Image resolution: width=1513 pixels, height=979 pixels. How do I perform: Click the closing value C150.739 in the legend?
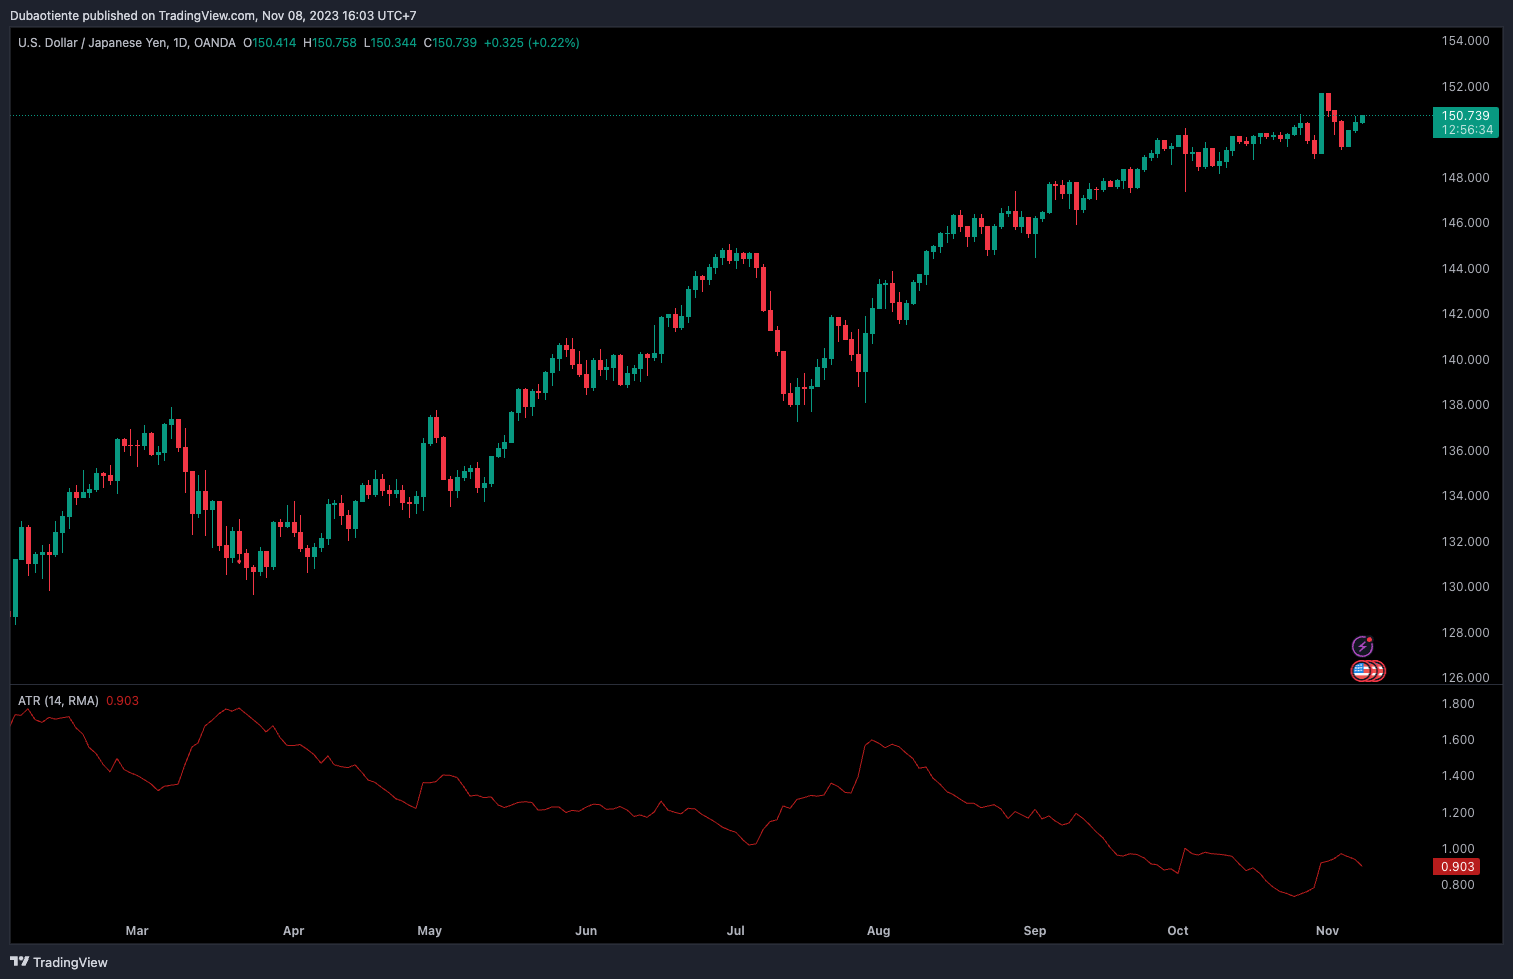[450, 43]
